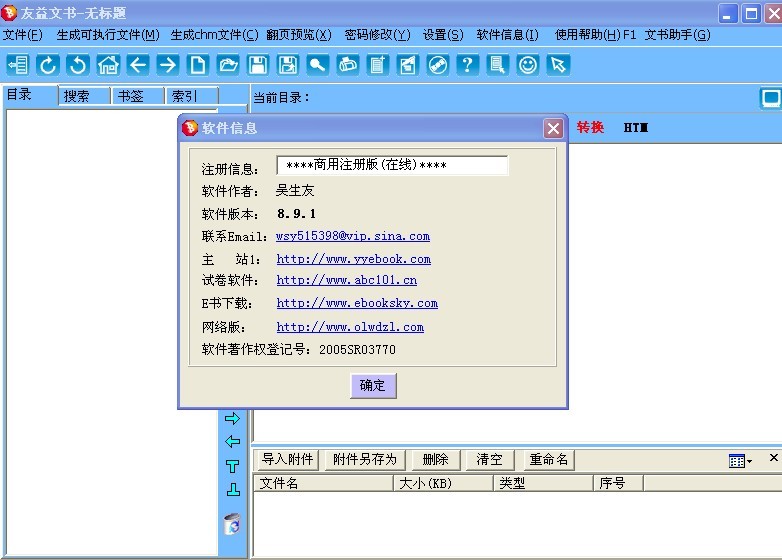Open the 文件(F) menu
Screen dimensions: 782x560
22,35
